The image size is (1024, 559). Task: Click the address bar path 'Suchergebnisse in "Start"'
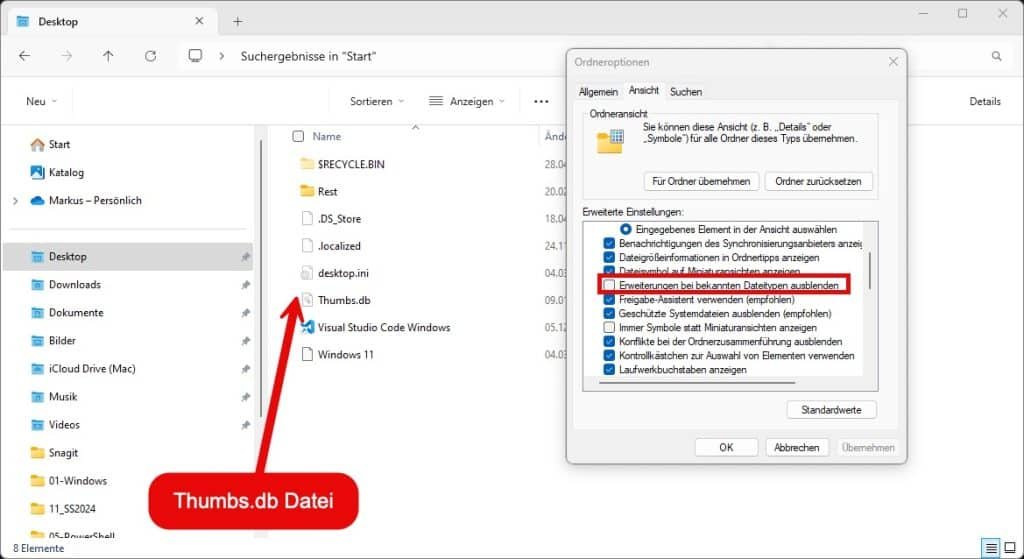pos(308,56)
